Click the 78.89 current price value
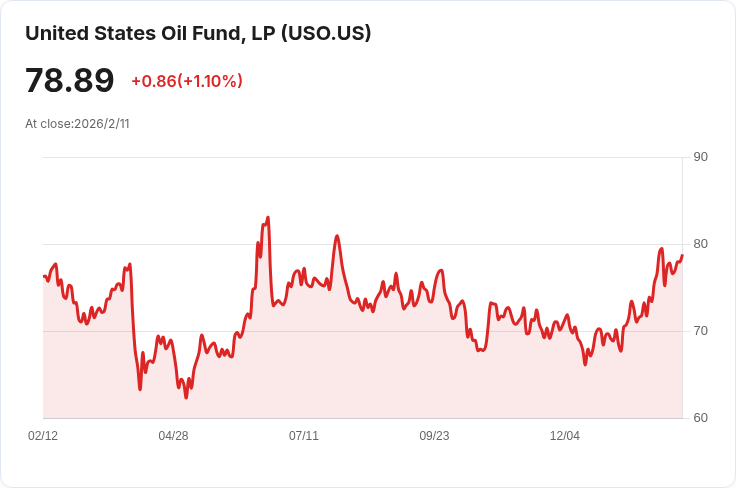This screenshot has height=488, width=736. point(70,81)
